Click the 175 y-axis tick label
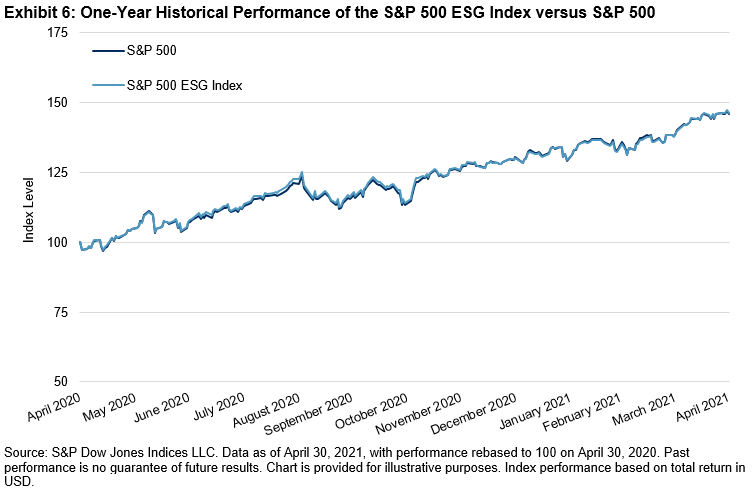The width and height of the screenshot is (752, 495). click(x=57, y=32)
